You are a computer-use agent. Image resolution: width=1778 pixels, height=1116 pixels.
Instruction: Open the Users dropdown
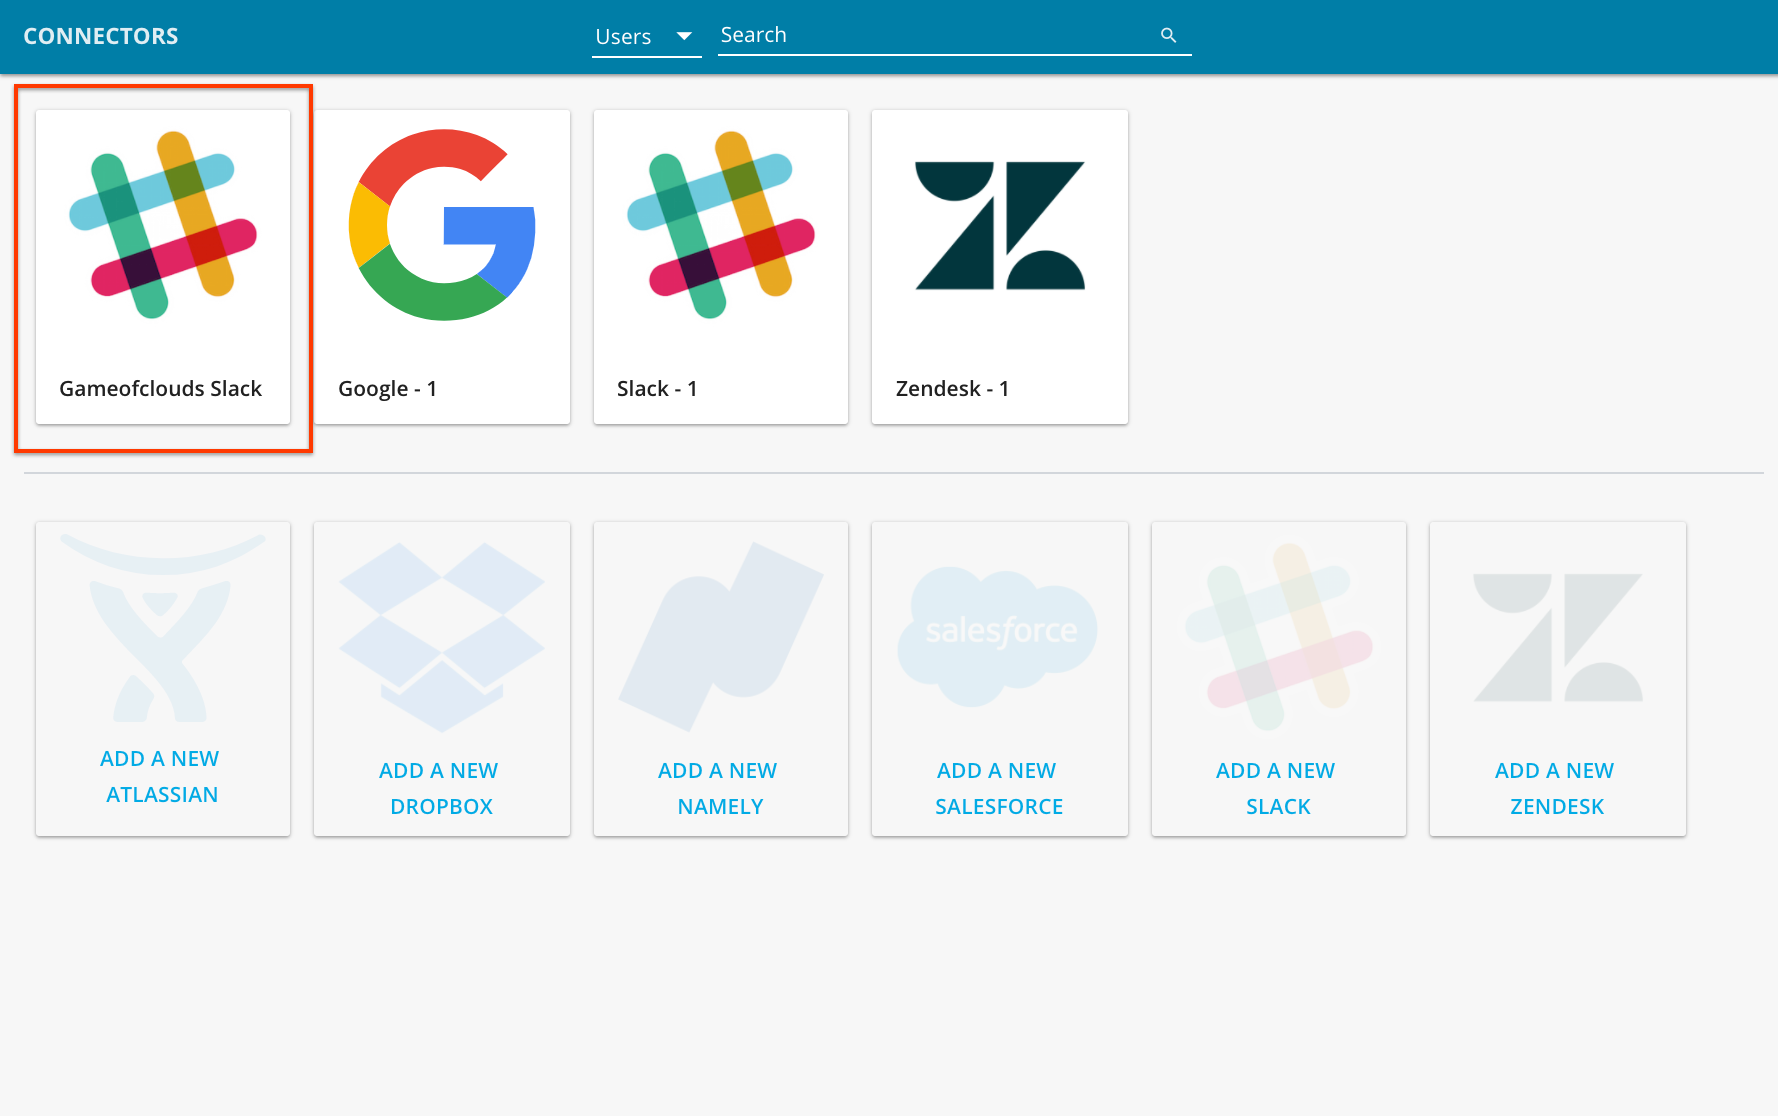pos(647,36)
